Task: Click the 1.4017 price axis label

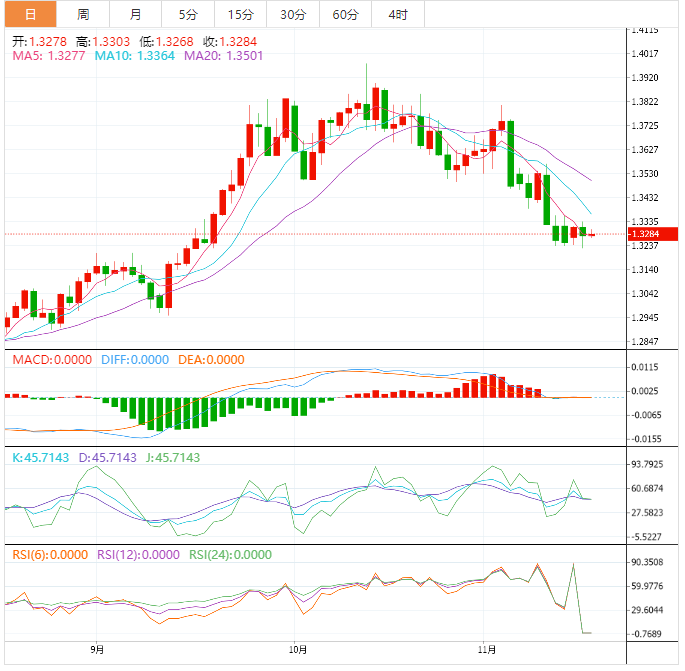Action: (645, 54)
